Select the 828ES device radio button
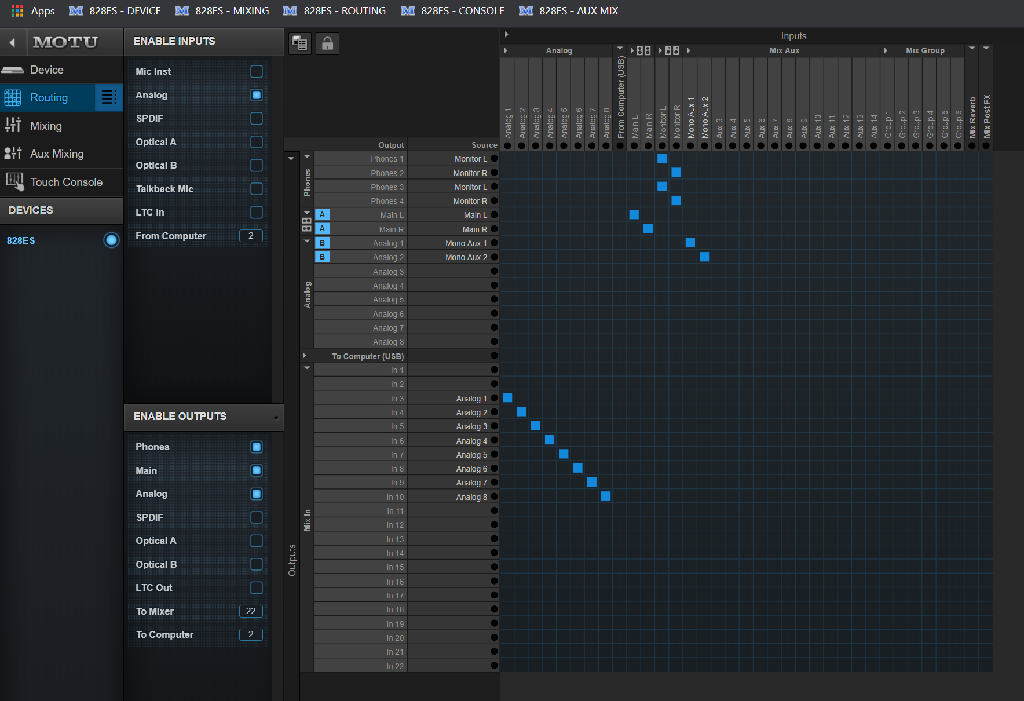Screen dimensions: 1024x701 tap(111, 240)
